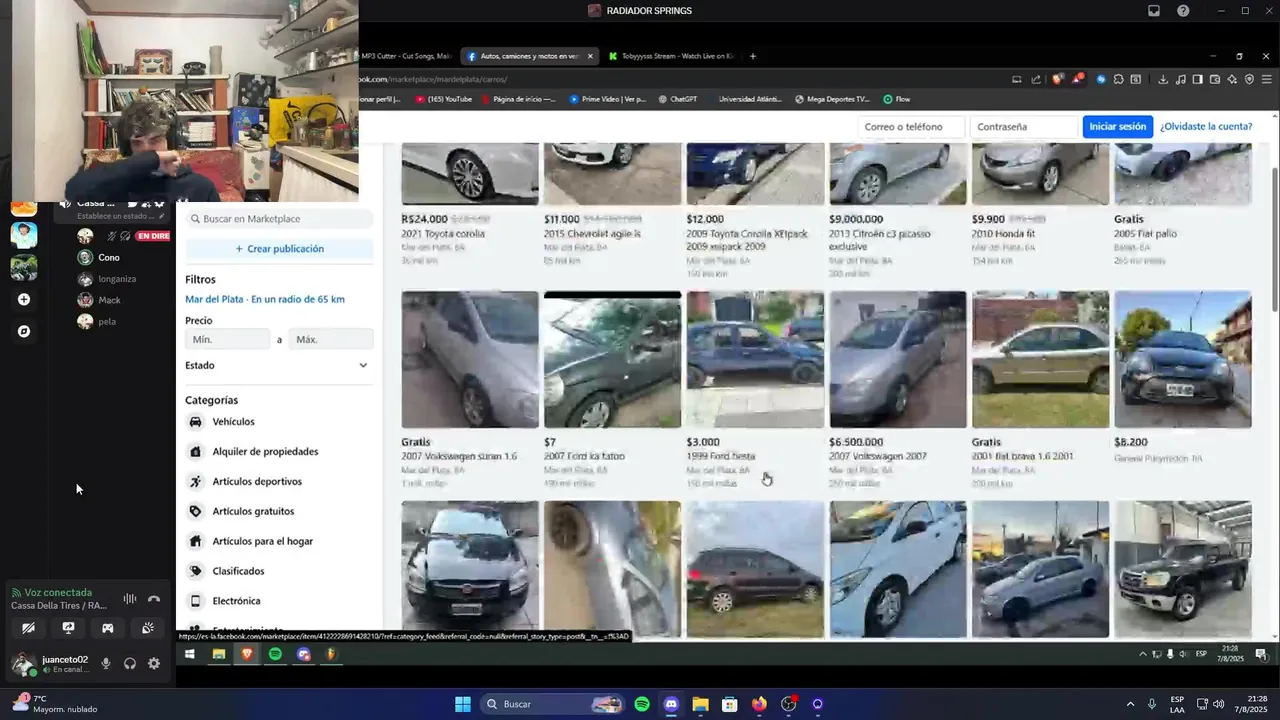The width and height of the screenshot is (1280, 720).
Task: Open the browser hamburger menu
Action: tap(1266, 79)
